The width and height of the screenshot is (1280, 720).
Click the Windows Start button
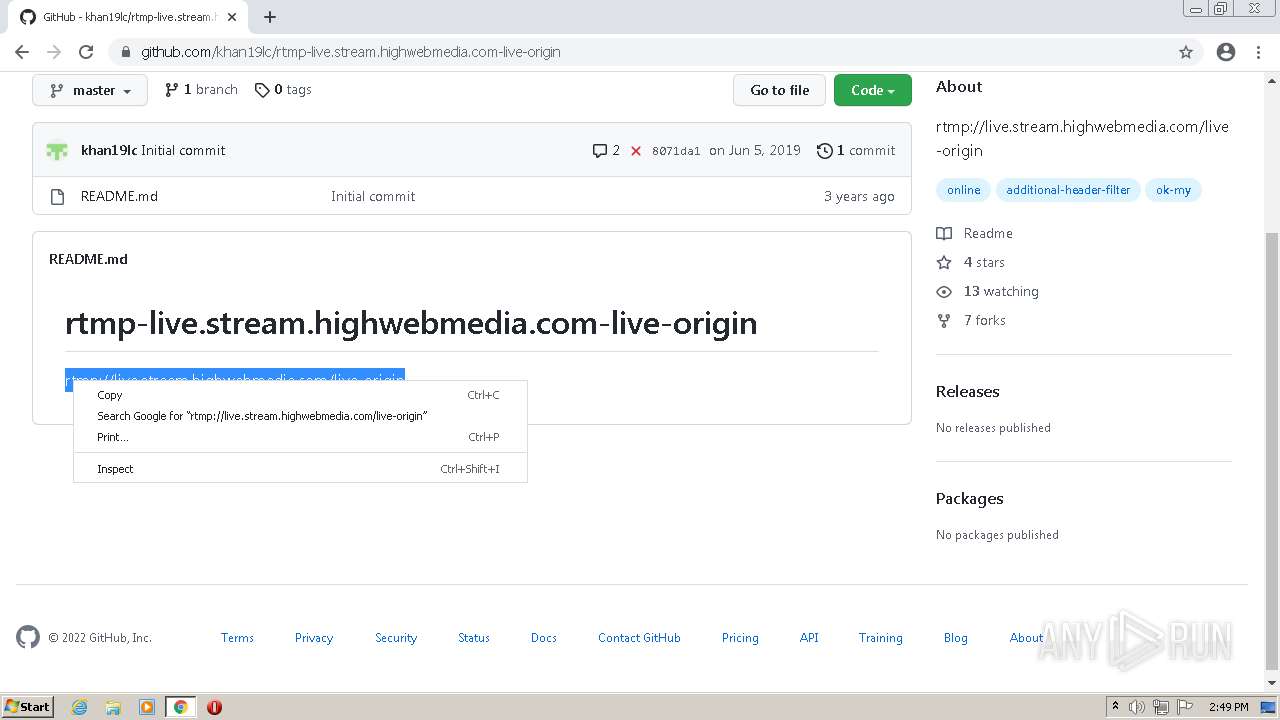pyautogui.click(x=28, y=707)
